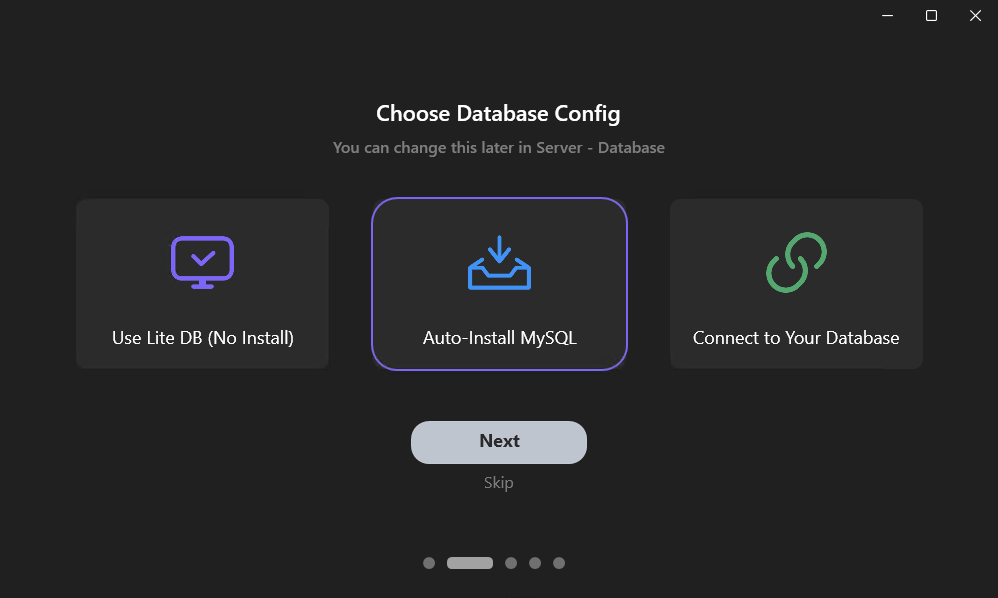Viewport: 998px width, 598px height.
Task: Click the fourth pagination dot
Action: (535, 563)
